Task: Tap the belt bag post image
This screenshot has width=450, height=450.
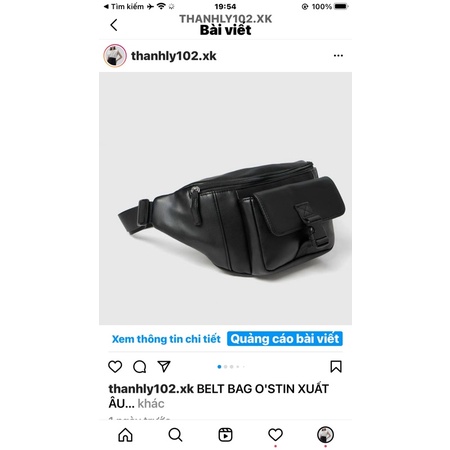Action: click(225, 198)
